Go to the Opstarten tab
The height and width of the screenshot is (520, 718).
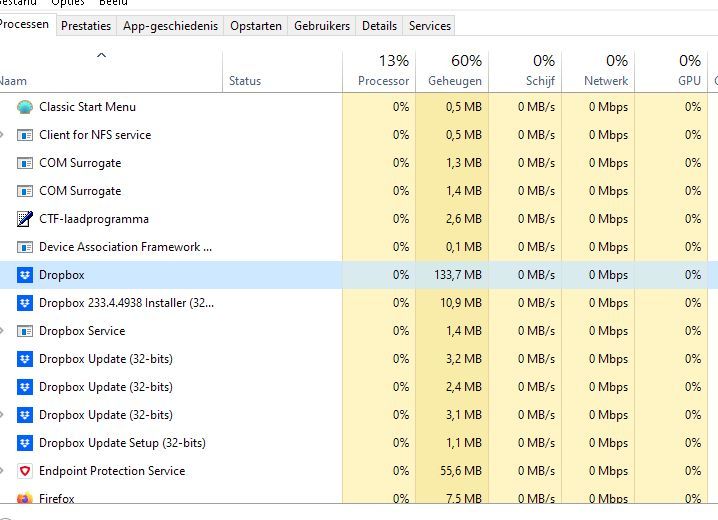[x=255, y=26]
